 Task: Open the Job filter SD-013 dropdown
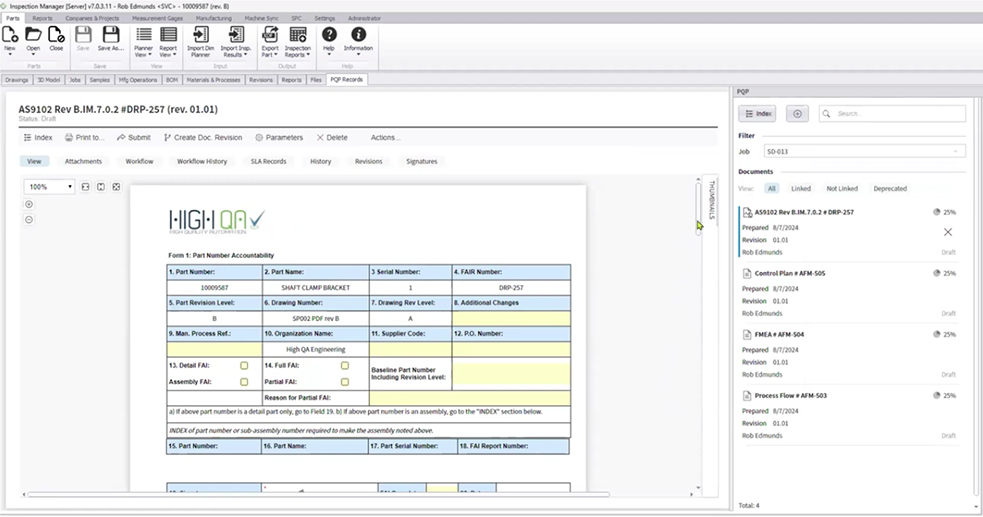(864, 152)
